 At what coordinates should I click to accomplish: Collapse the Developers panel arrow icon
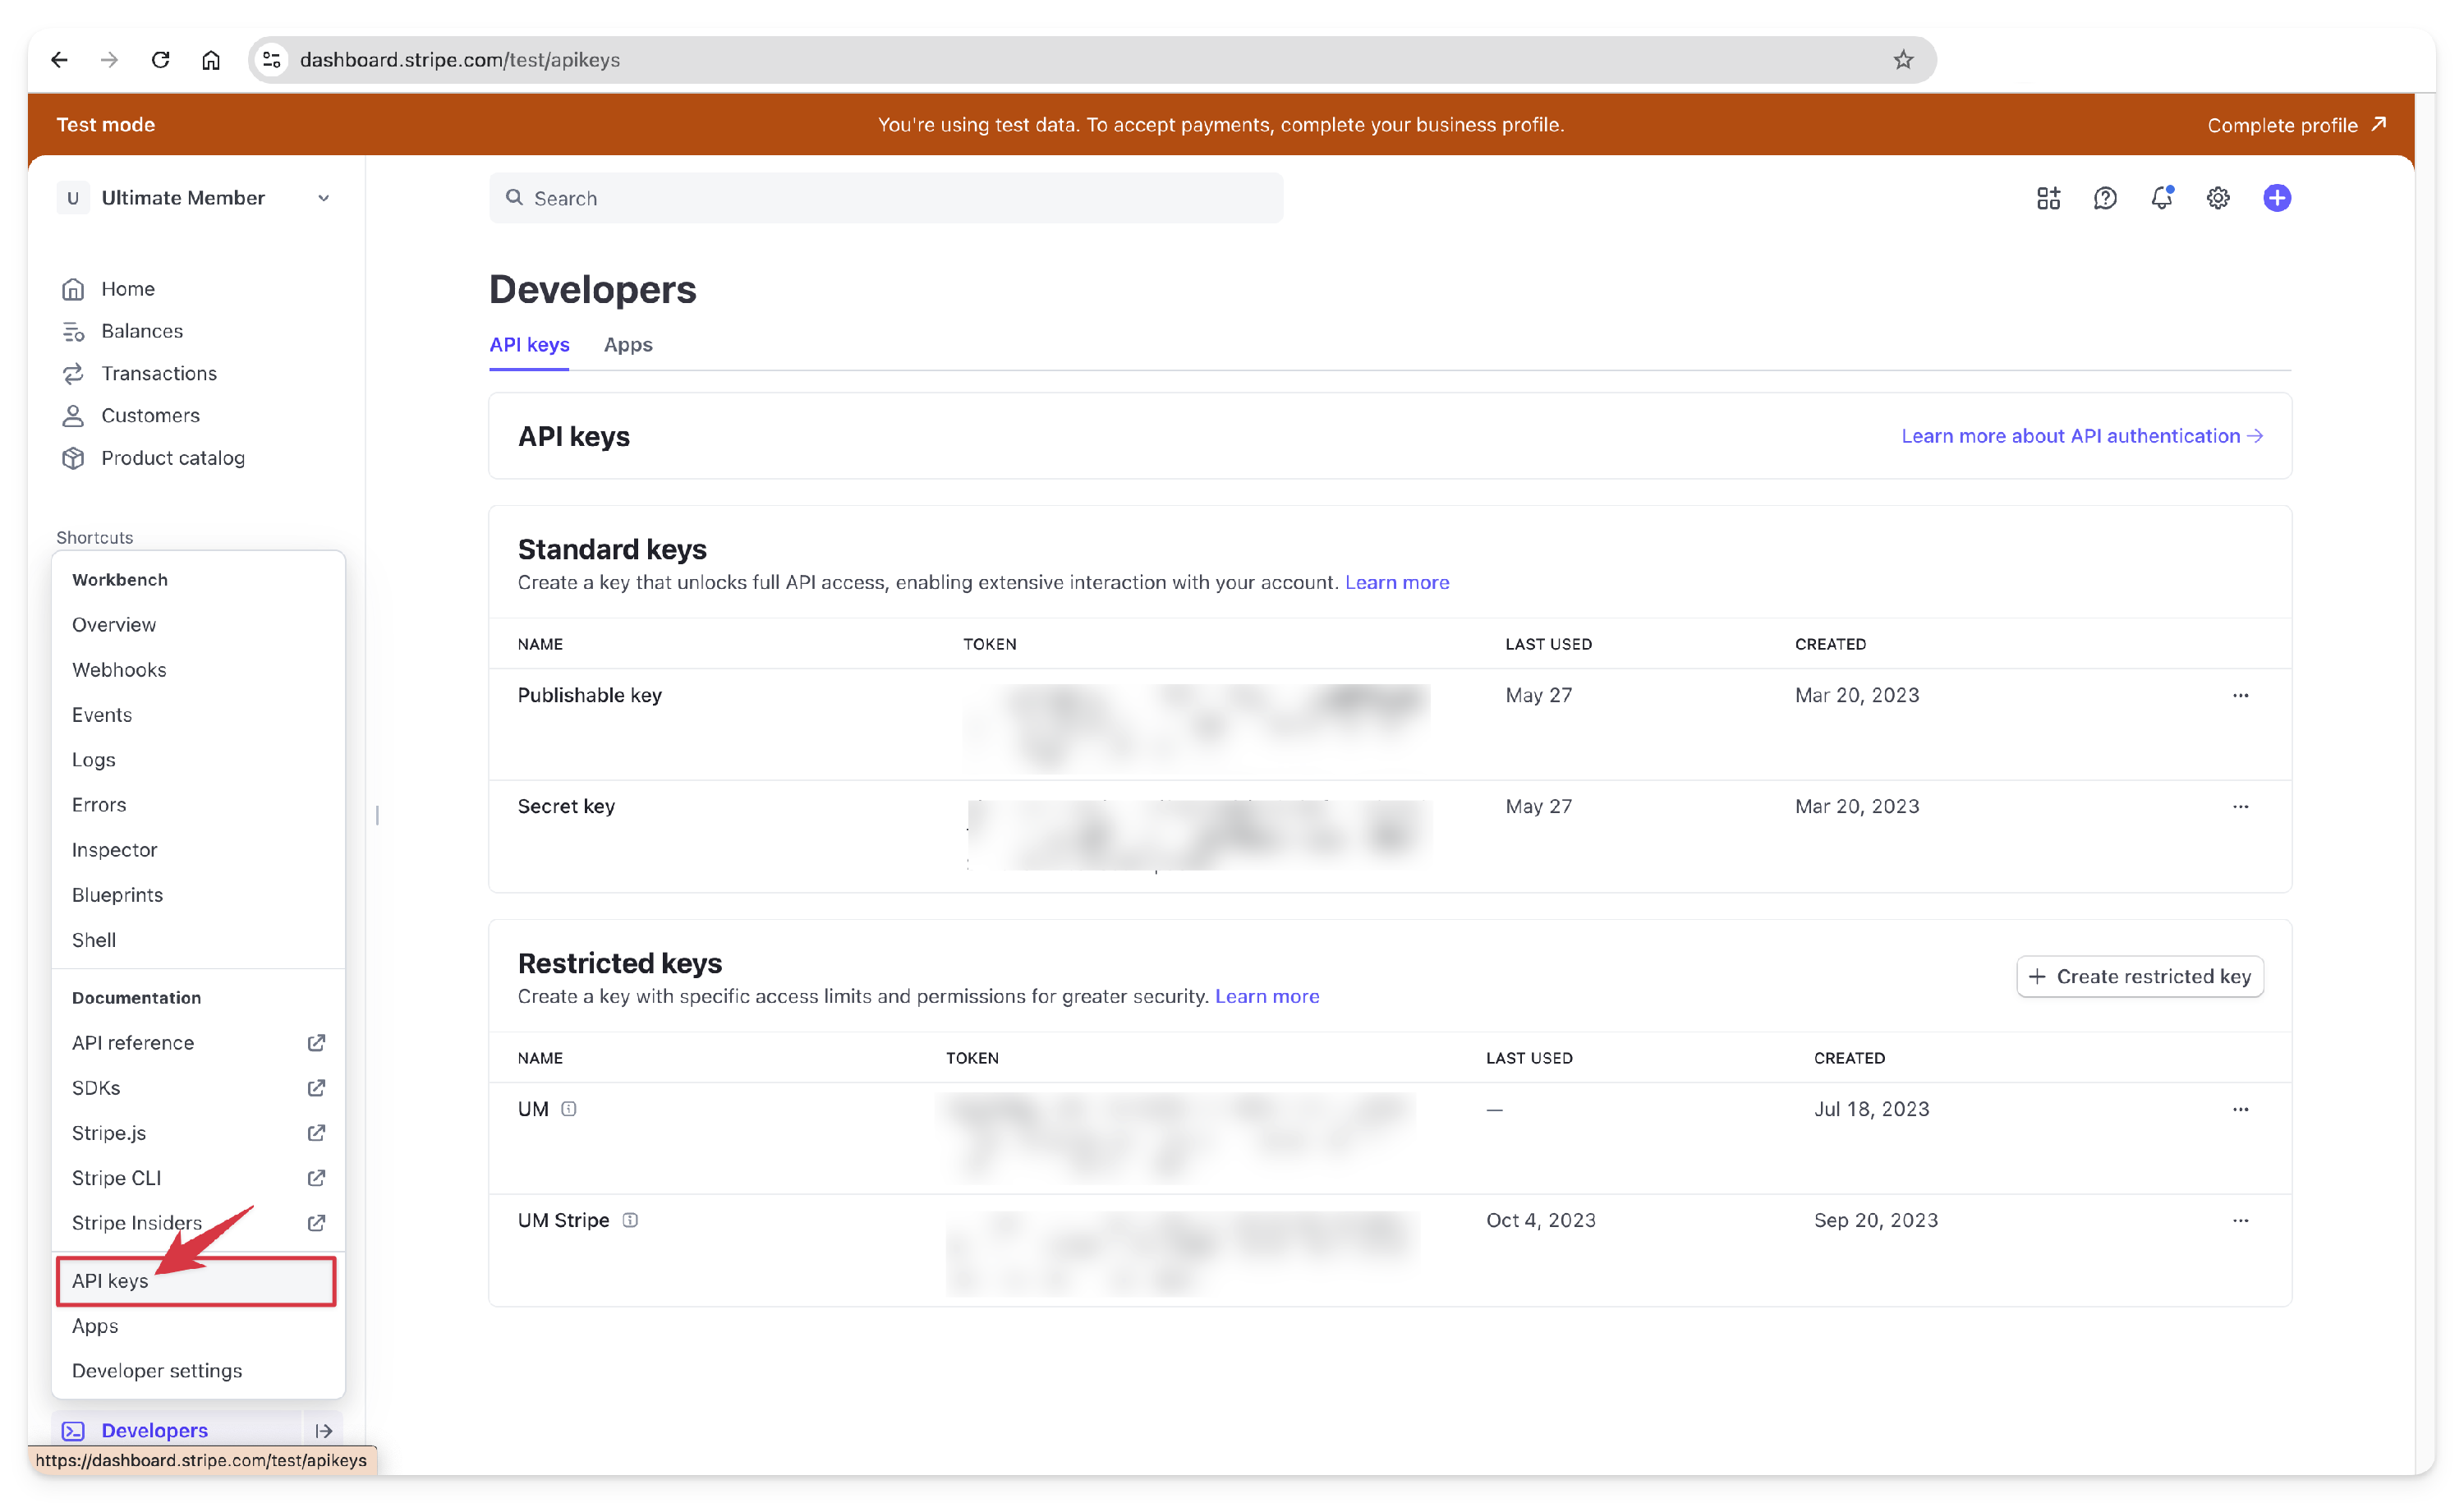tap(323, 1431)
